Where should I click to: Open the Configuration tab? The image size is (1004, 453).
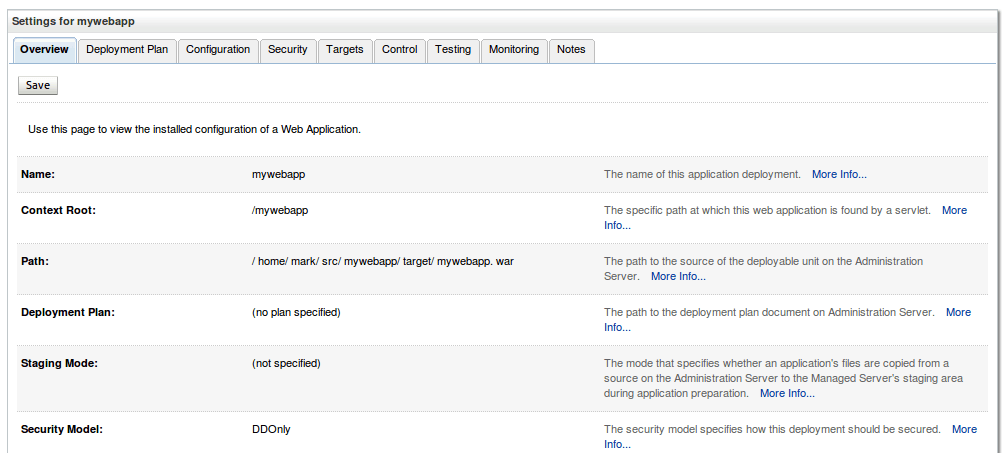(x=218, y=50)
